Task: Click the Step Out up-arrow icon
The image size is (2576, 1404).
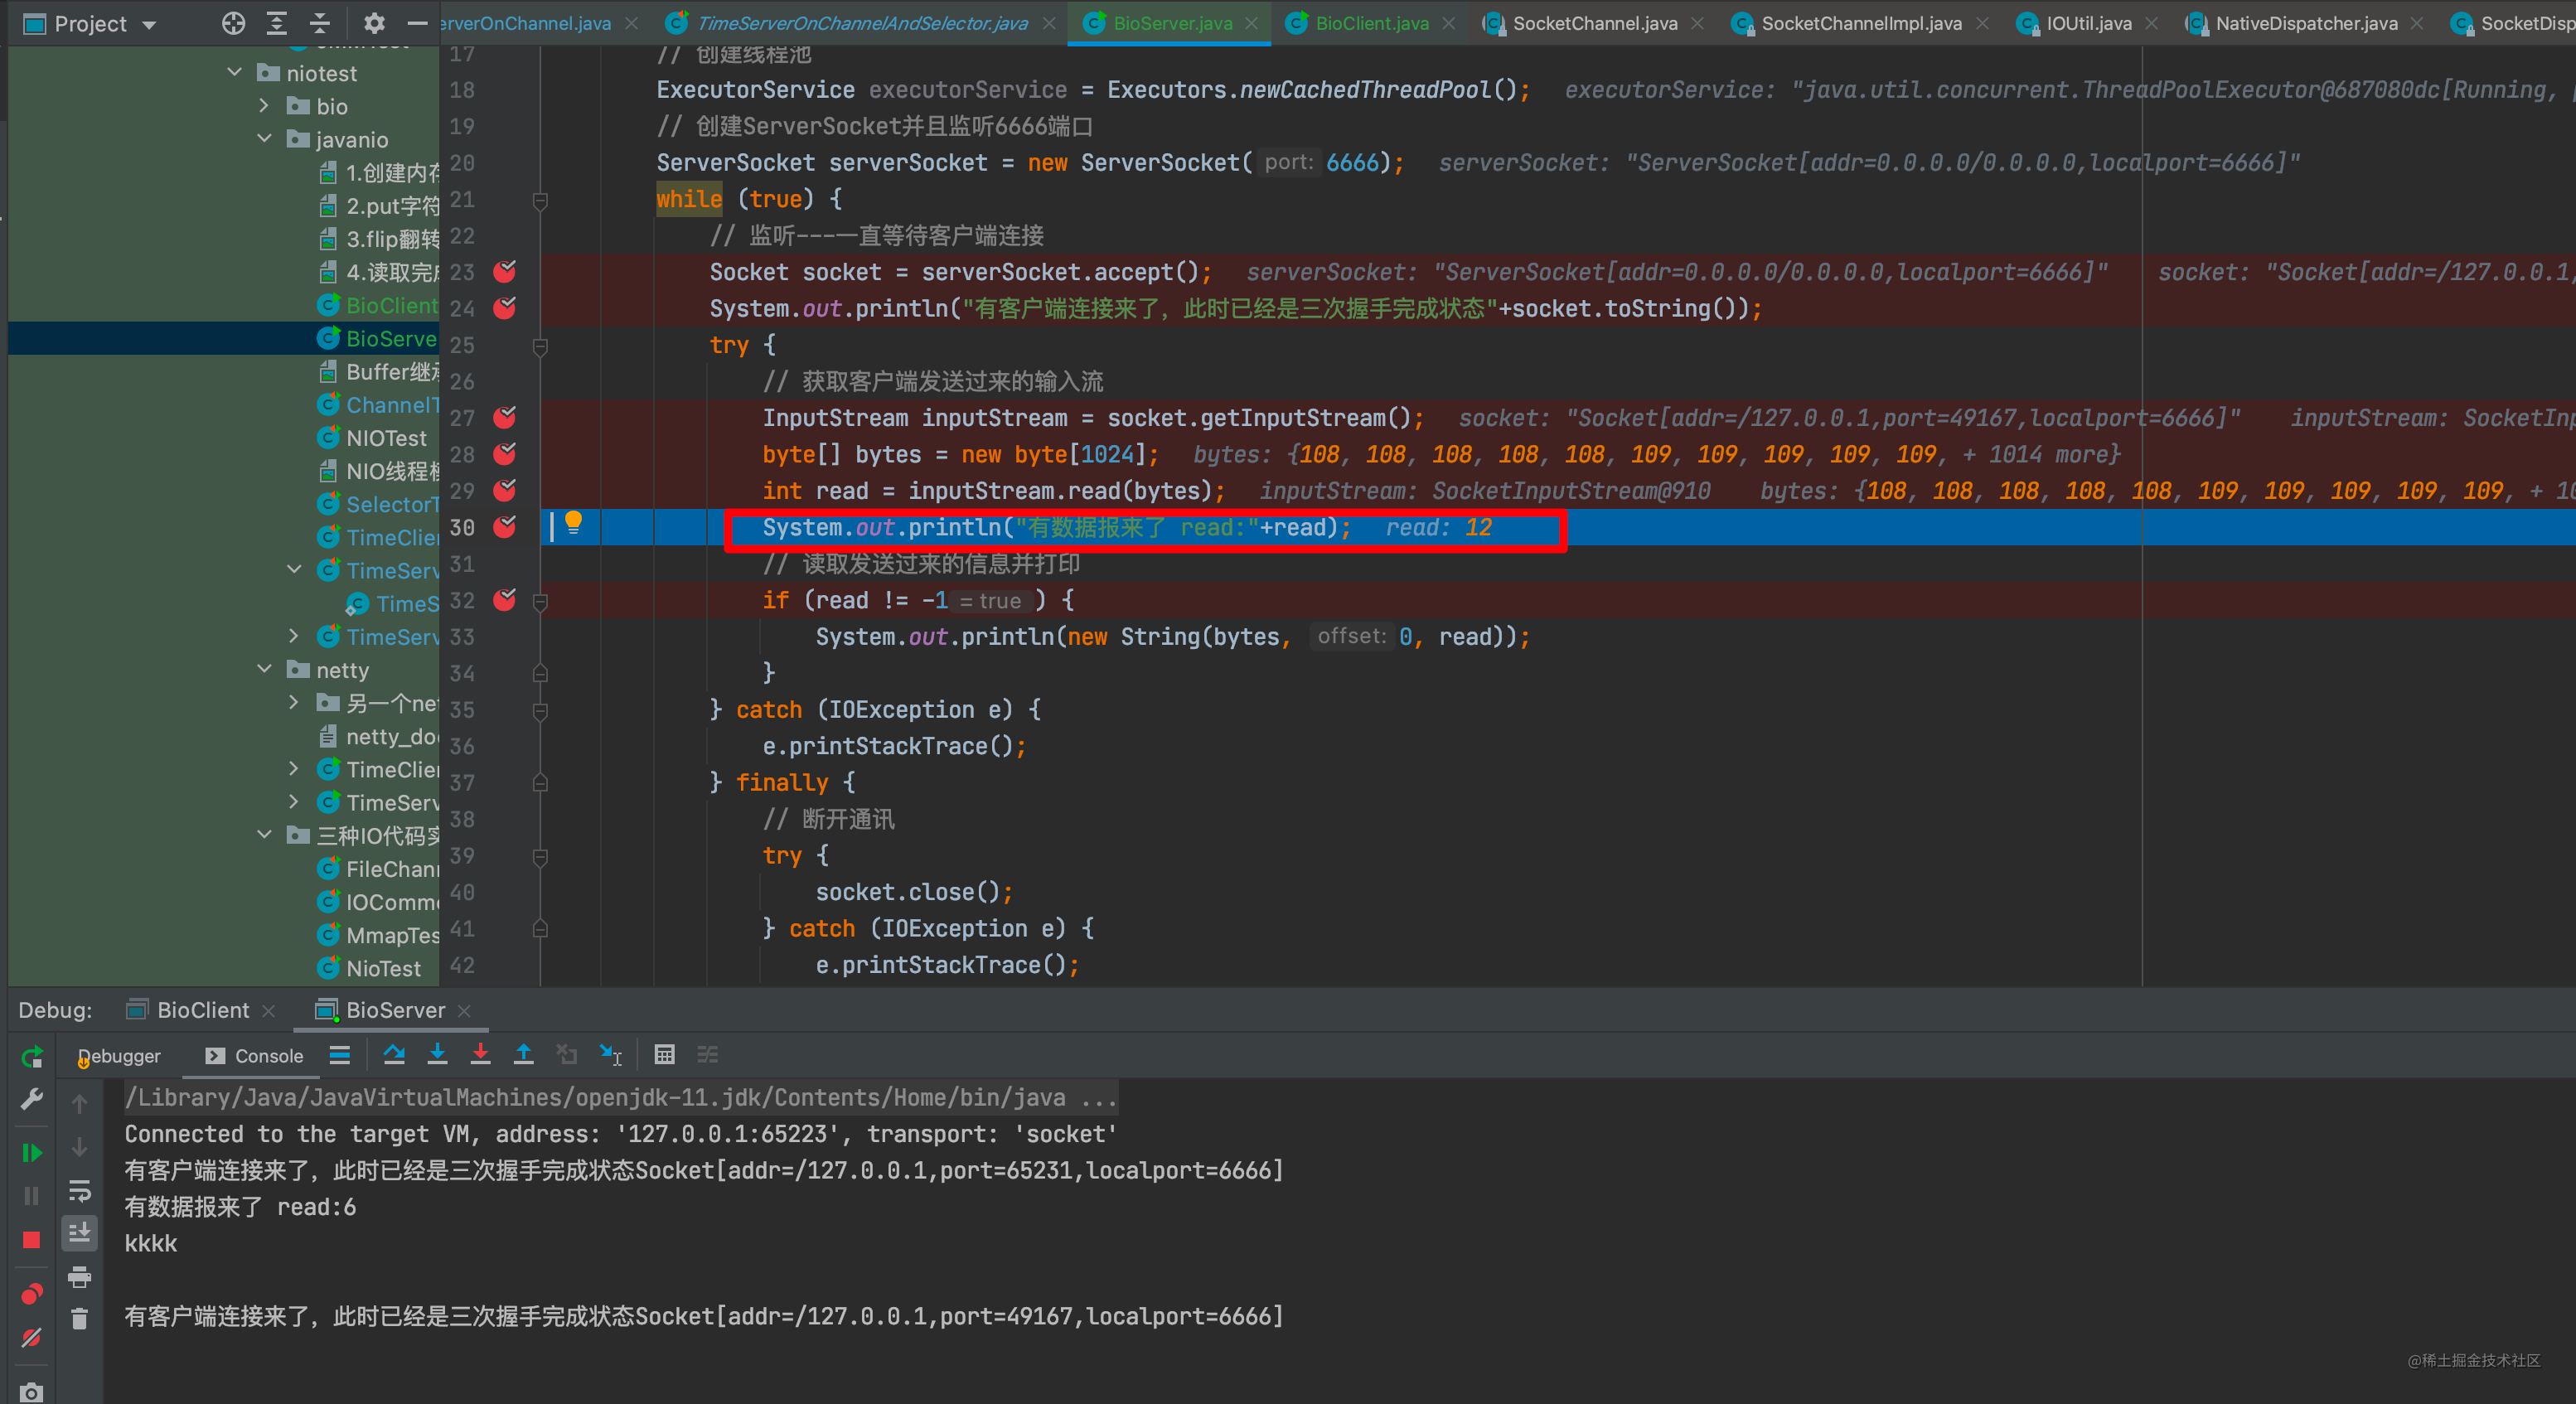Action: point(523,1054)
